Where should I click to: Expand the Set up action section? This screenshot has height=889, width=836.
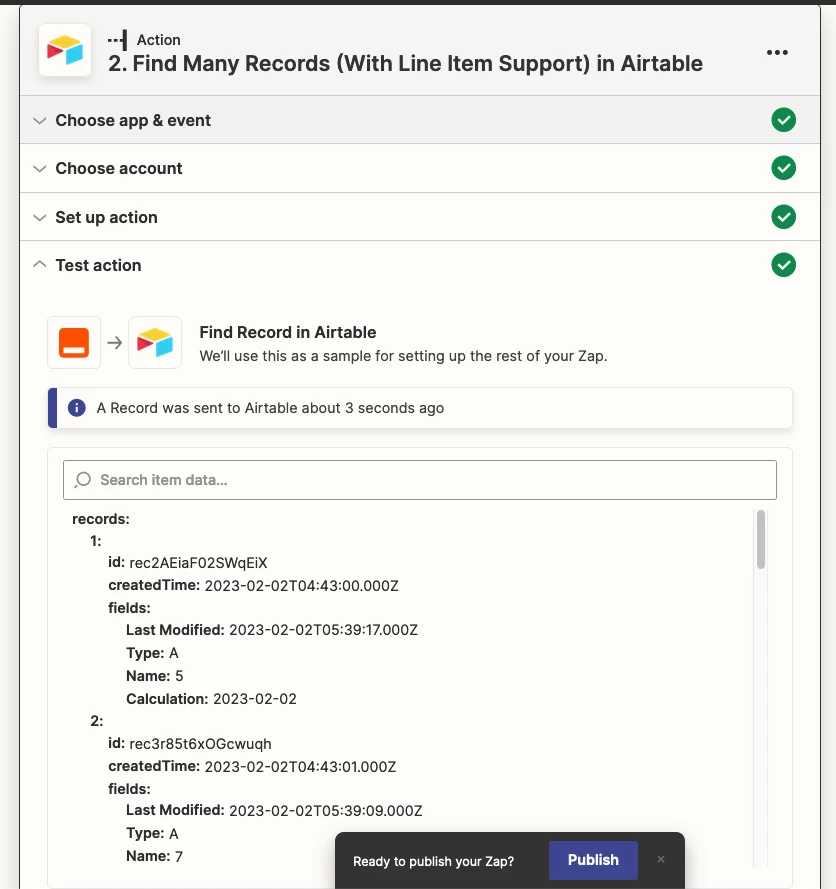point(420,217)
